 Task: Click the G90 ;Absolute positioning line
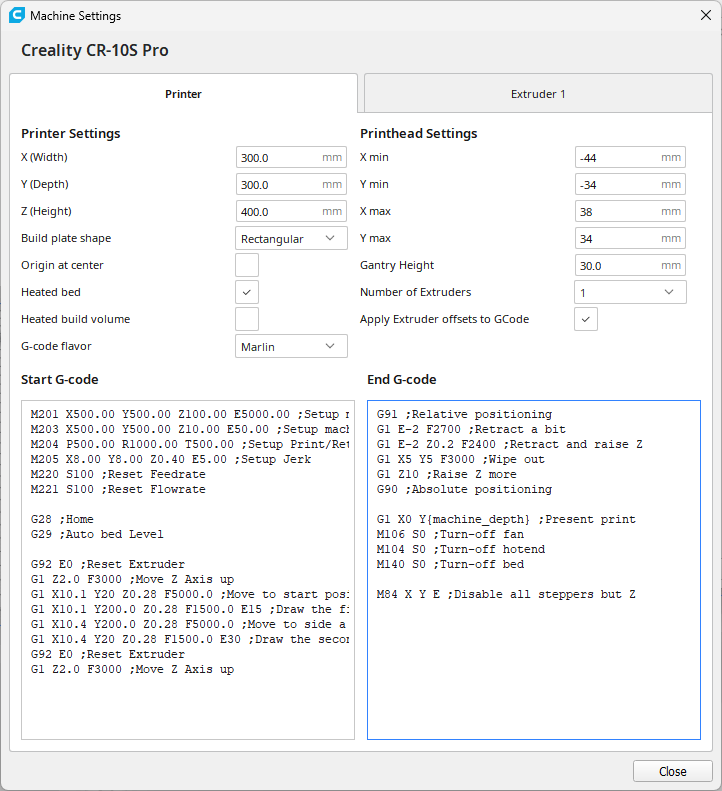(464, 489)
